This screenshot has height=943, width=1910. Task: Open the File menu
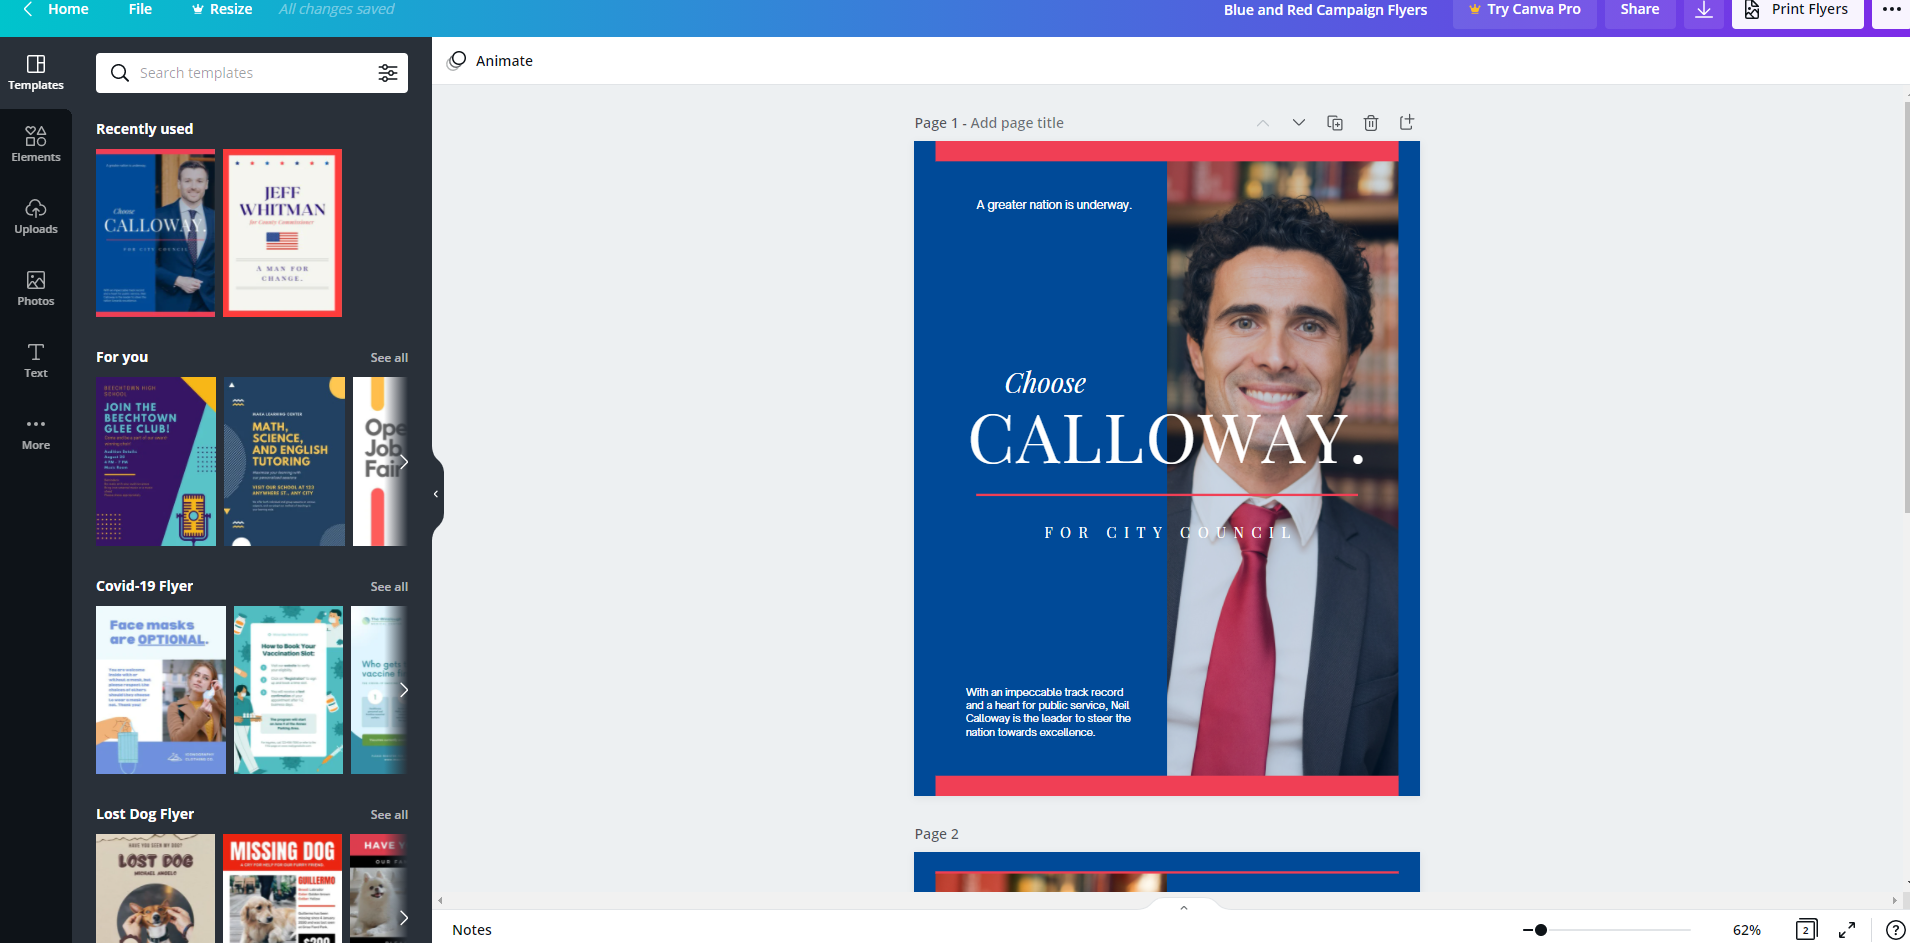click(140, 9)
